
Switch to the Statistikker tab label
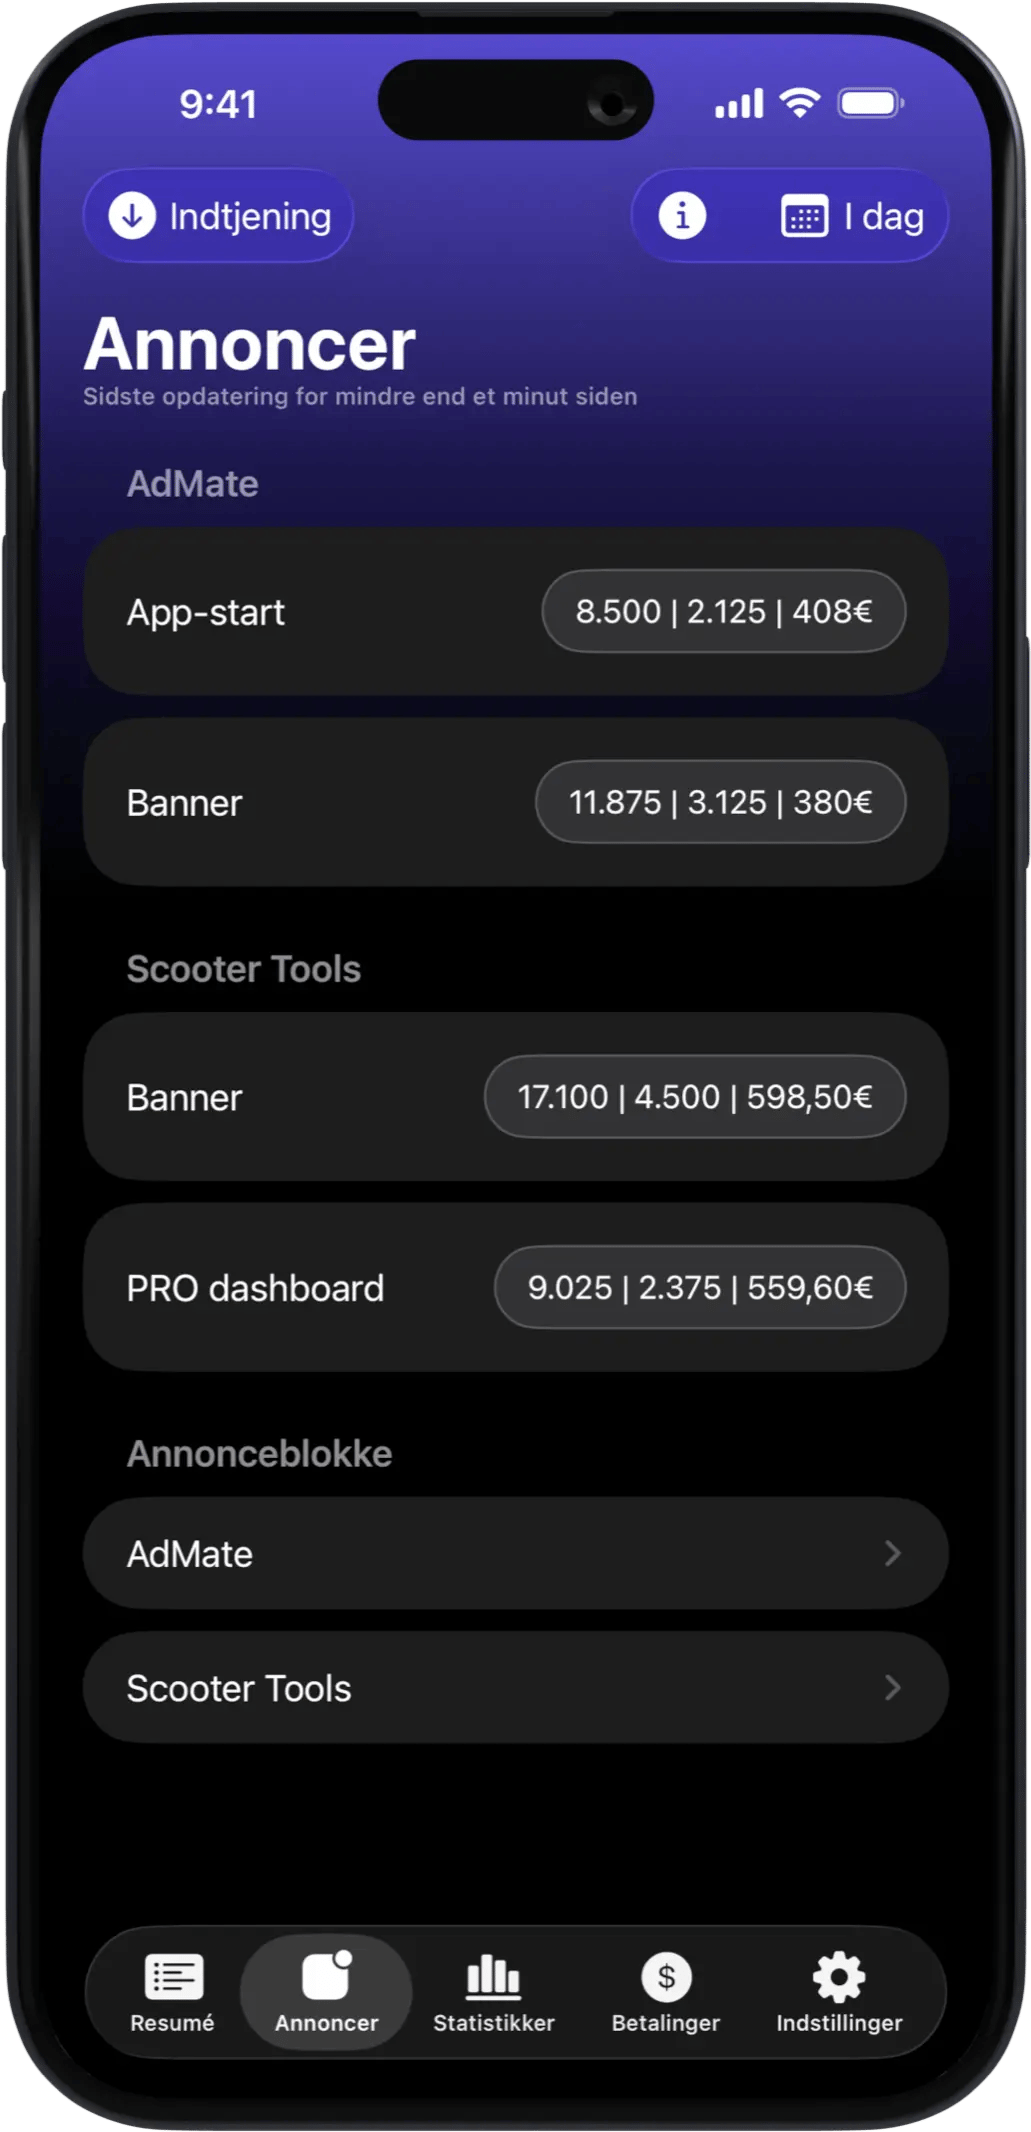tap(493, 2023)
